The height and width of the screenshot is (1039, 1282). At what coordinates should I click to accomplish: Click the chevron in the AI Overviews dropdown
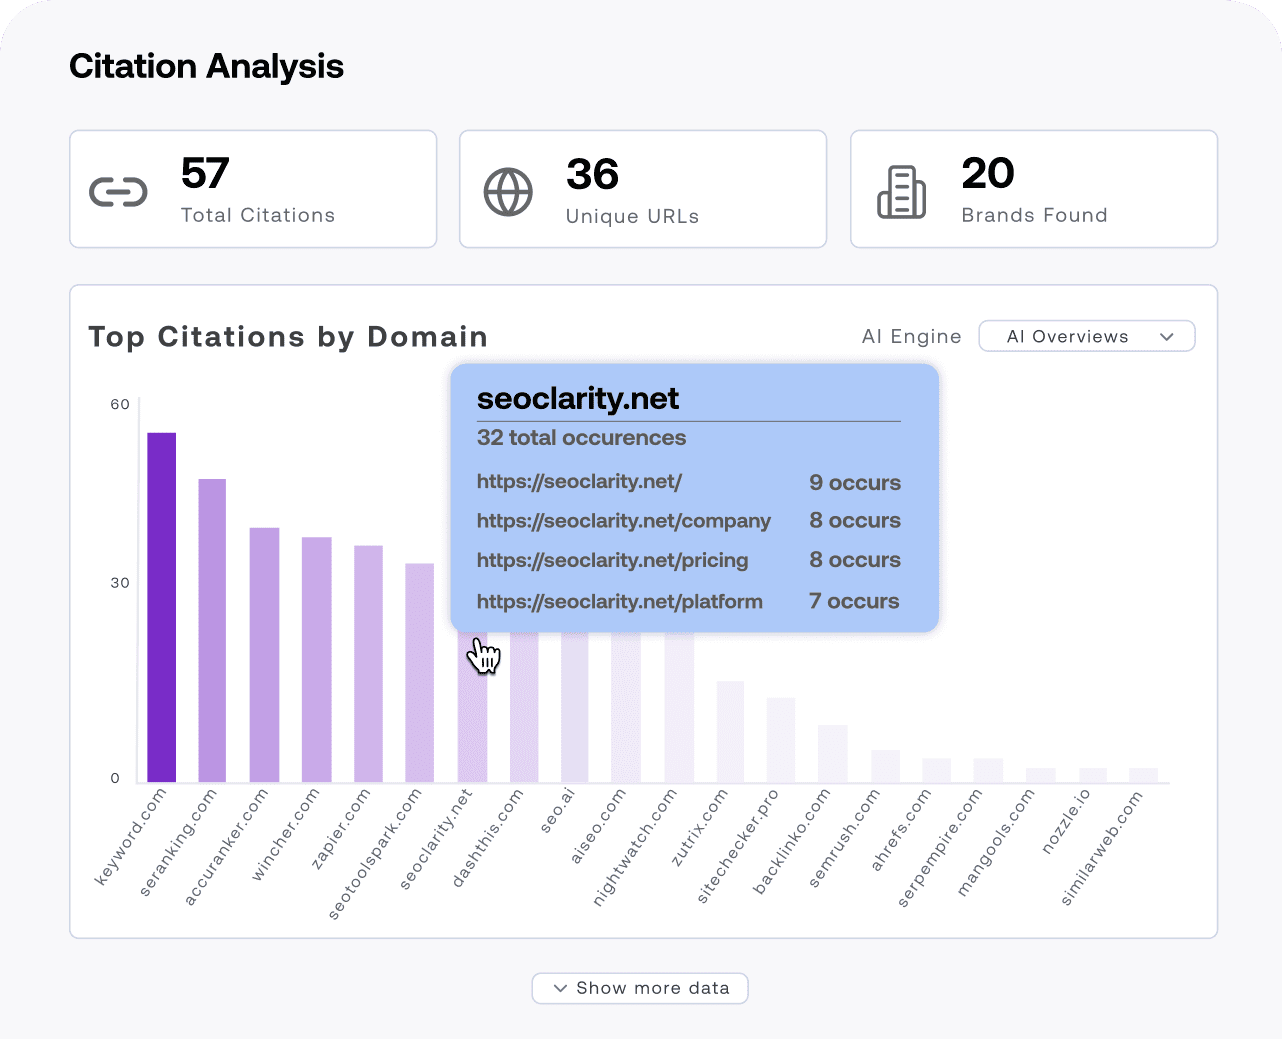pyautogui.click(x=1166, y=337)
